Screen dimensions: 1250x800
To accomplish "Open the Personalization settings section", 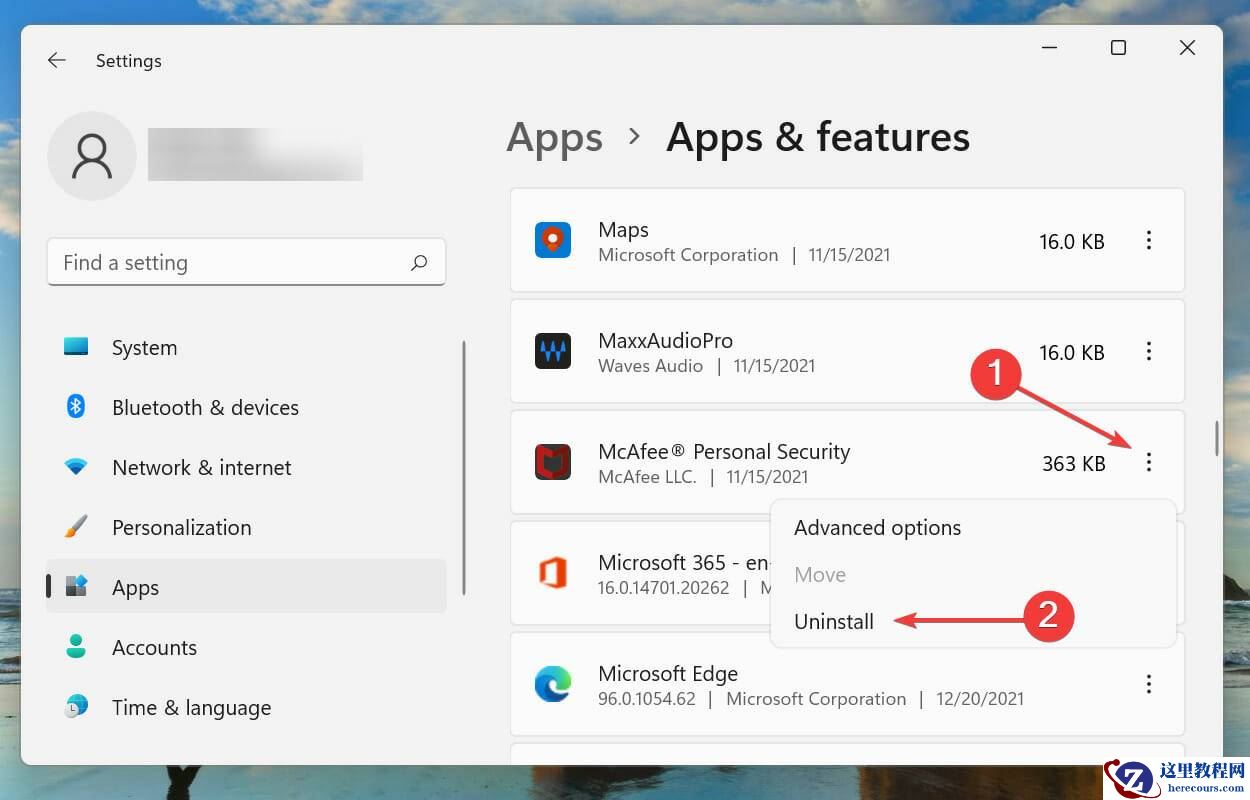I will pos(181,528).
